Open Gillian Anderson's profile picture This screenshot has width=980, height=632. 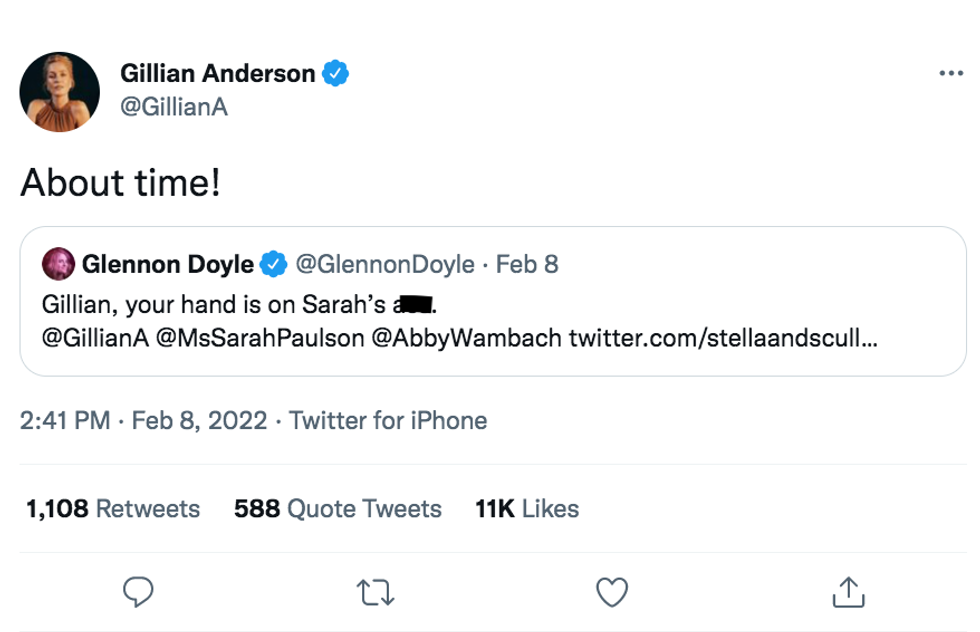pos(60,92)
